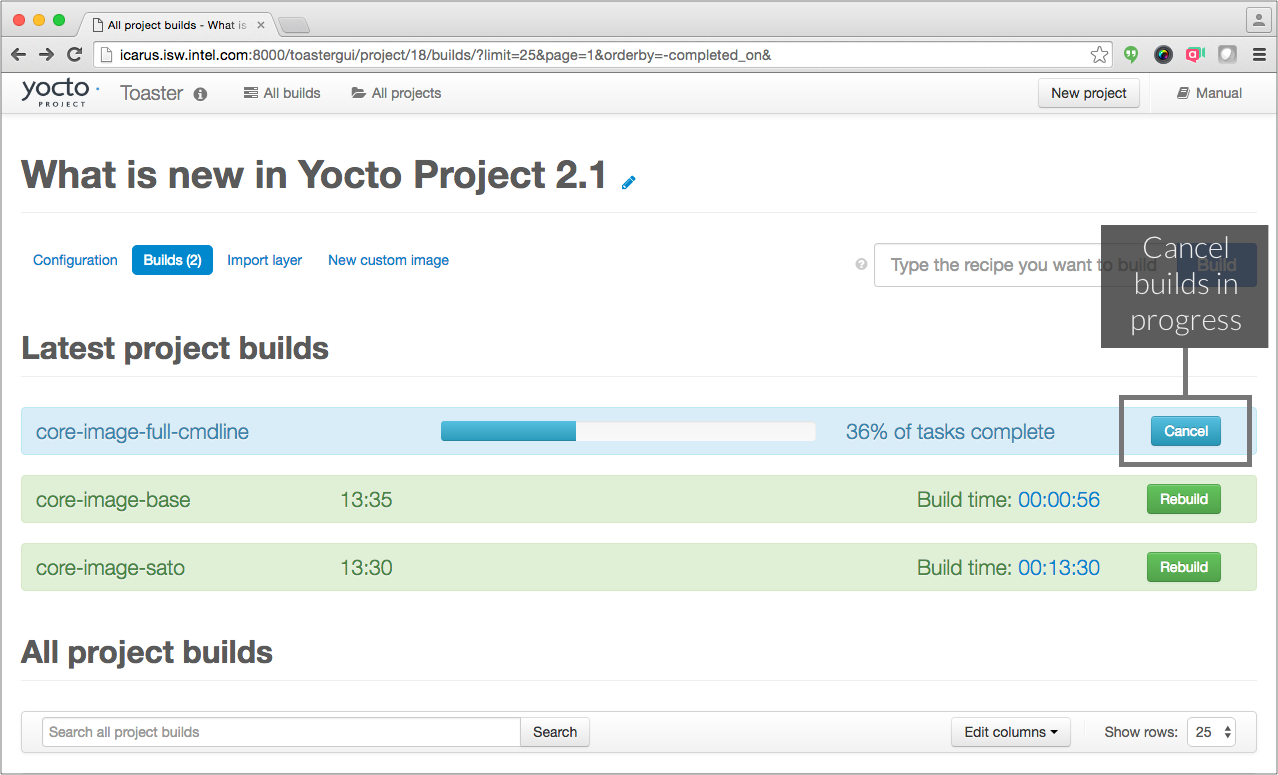Click the browser back arrow
Image resolution: width=1278 pixels, height=775 pixels.
(x=19, y=55)
